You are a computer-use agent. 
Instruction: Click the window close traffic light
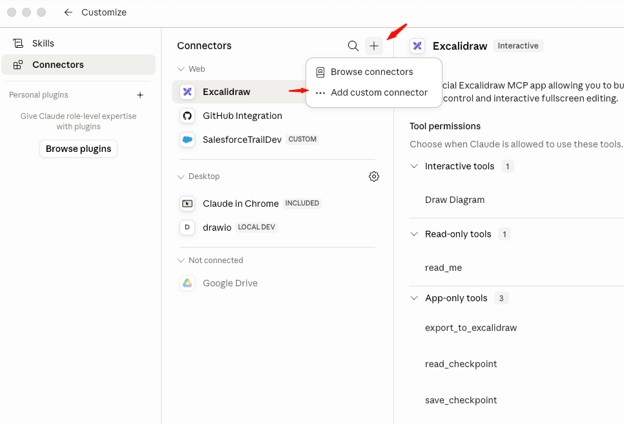(12, 12)
